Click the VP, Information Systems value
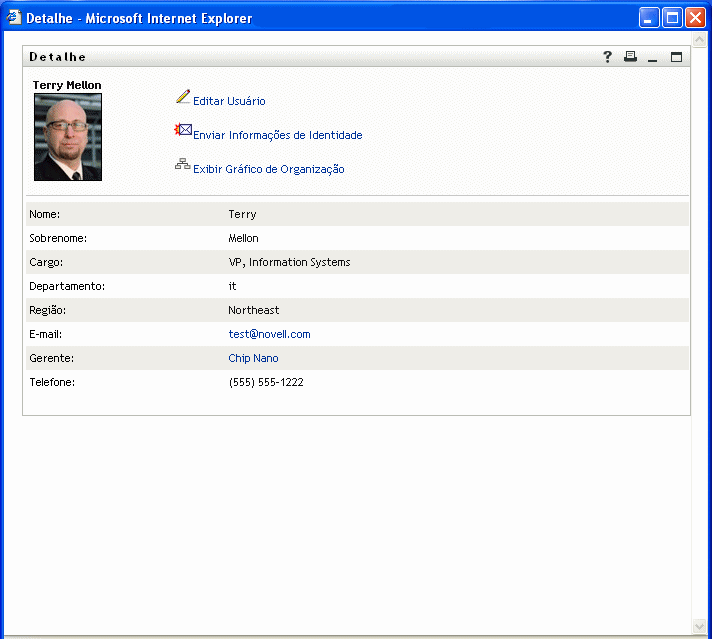This screenshot has width=712, height=639. (289, 263)
